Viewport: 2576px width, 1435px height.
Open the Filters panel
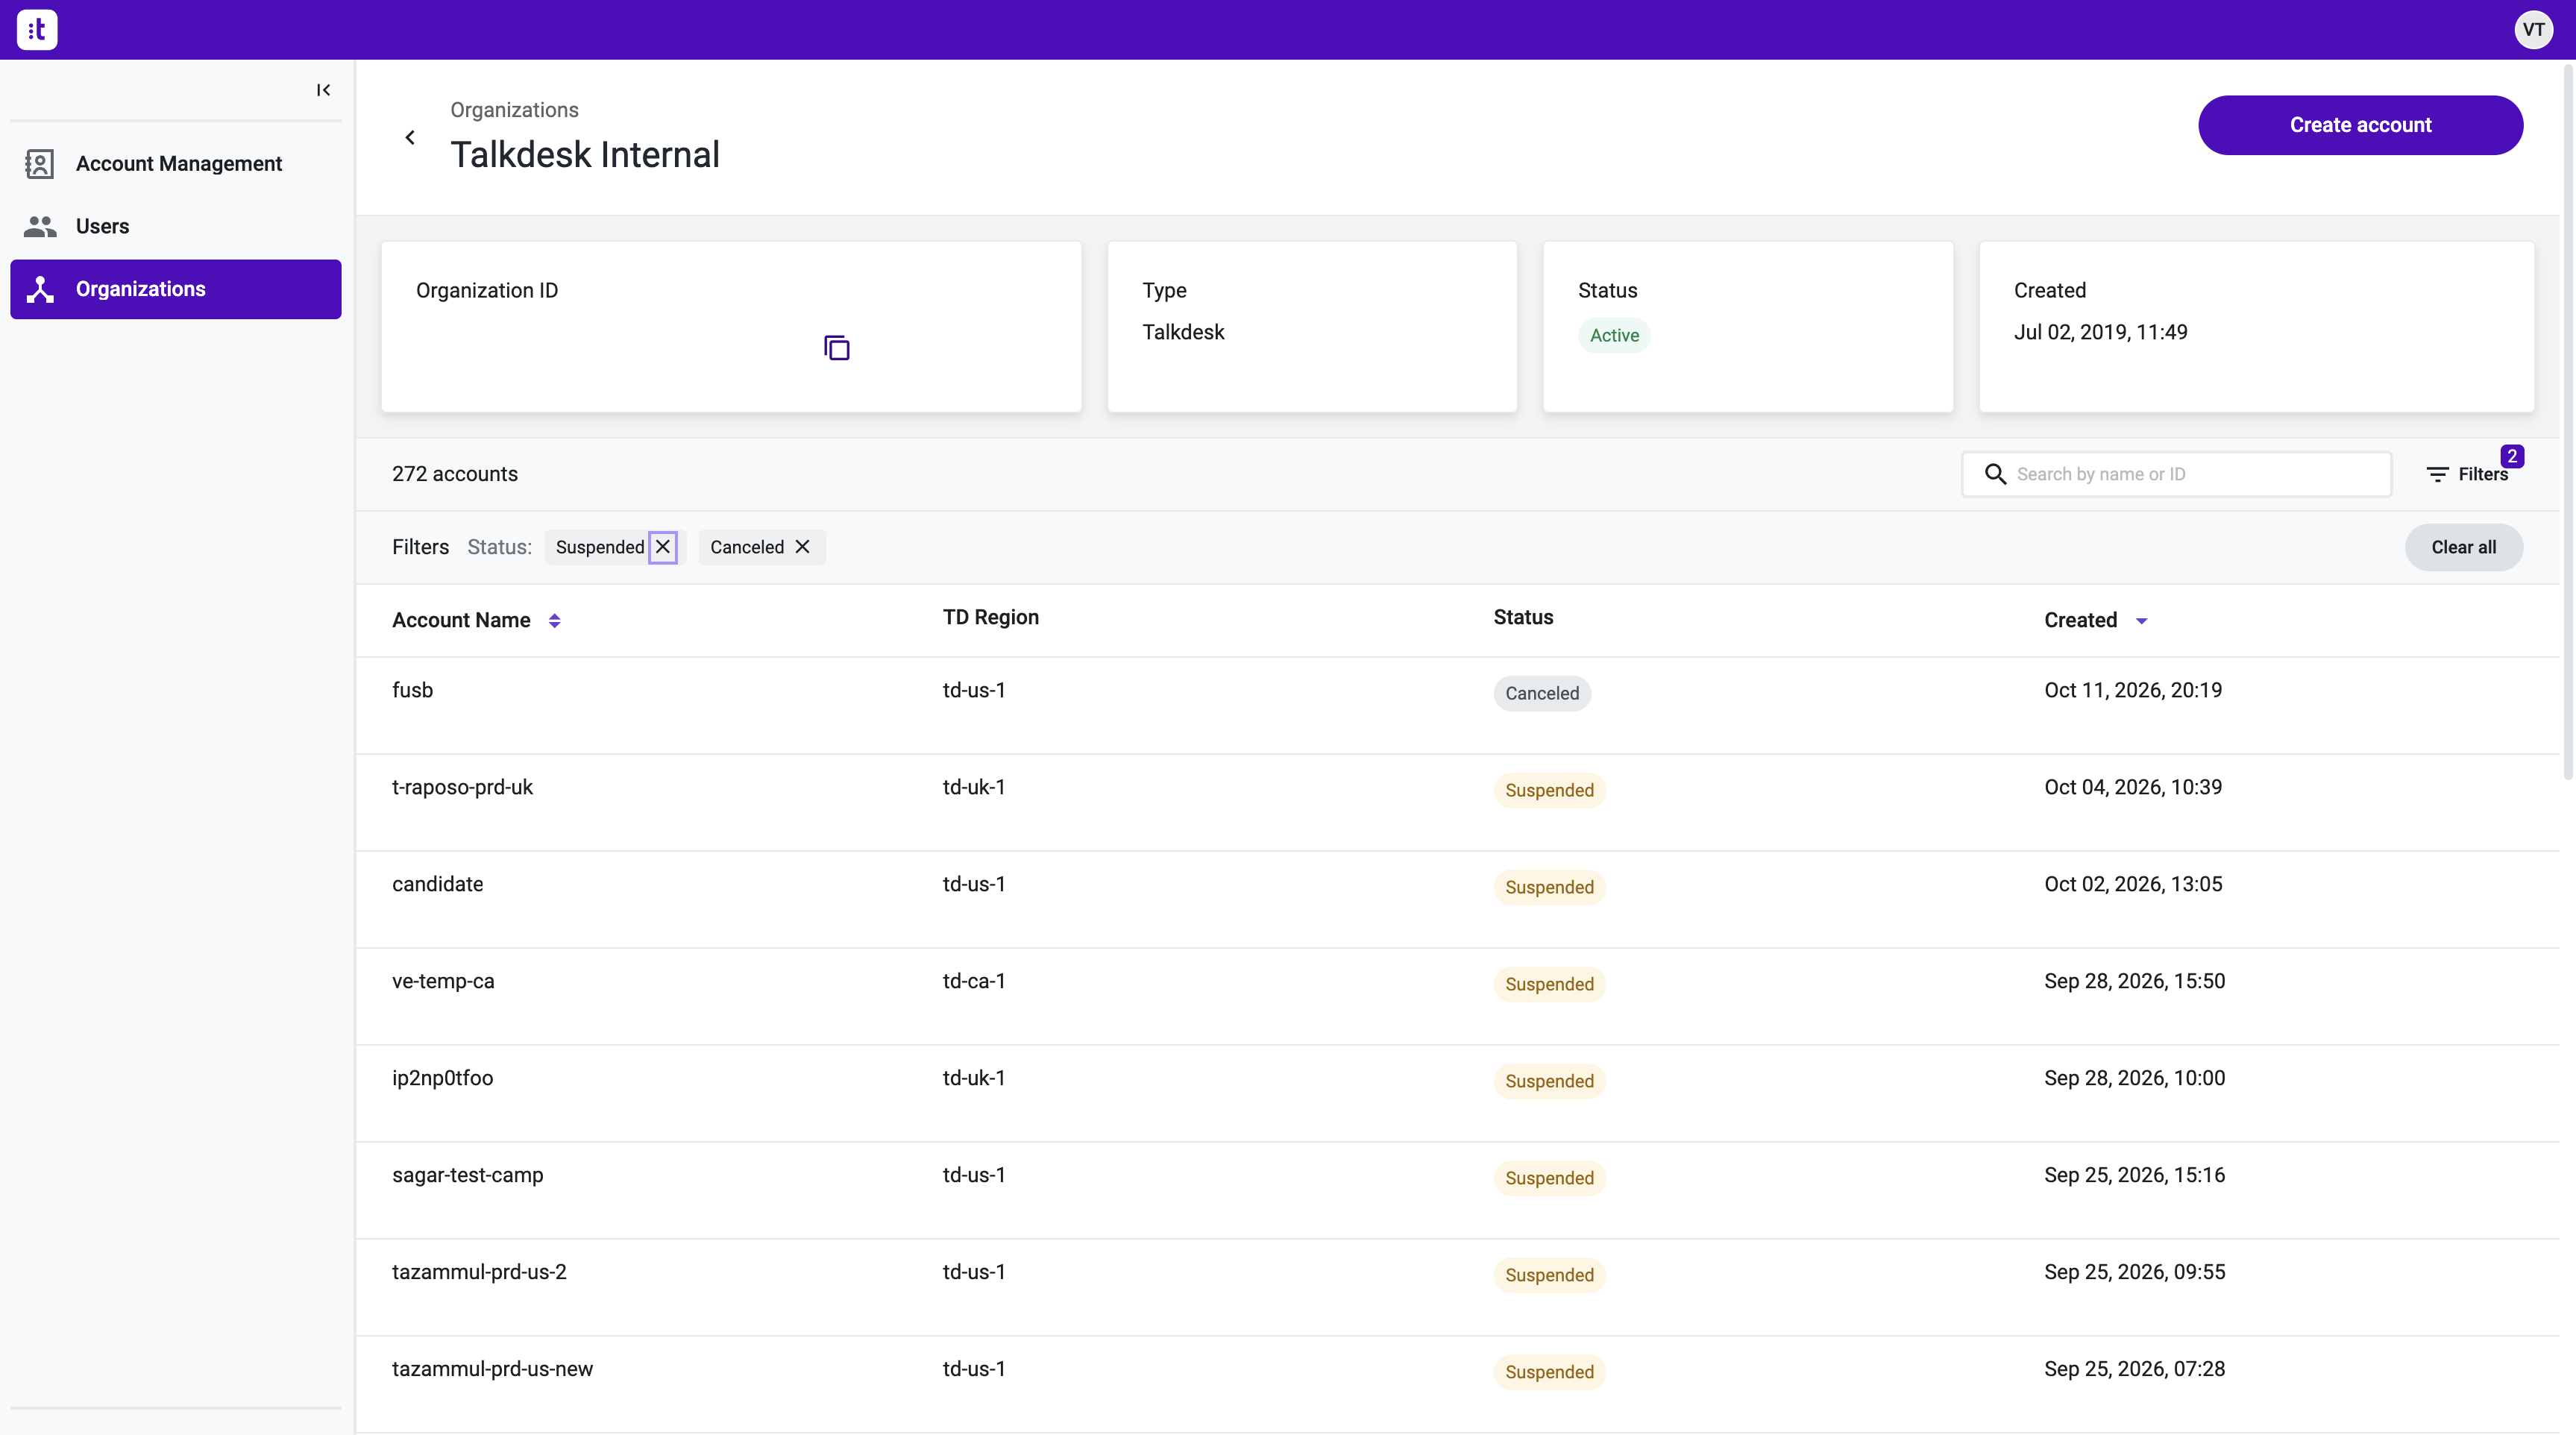coord(2467,474)
